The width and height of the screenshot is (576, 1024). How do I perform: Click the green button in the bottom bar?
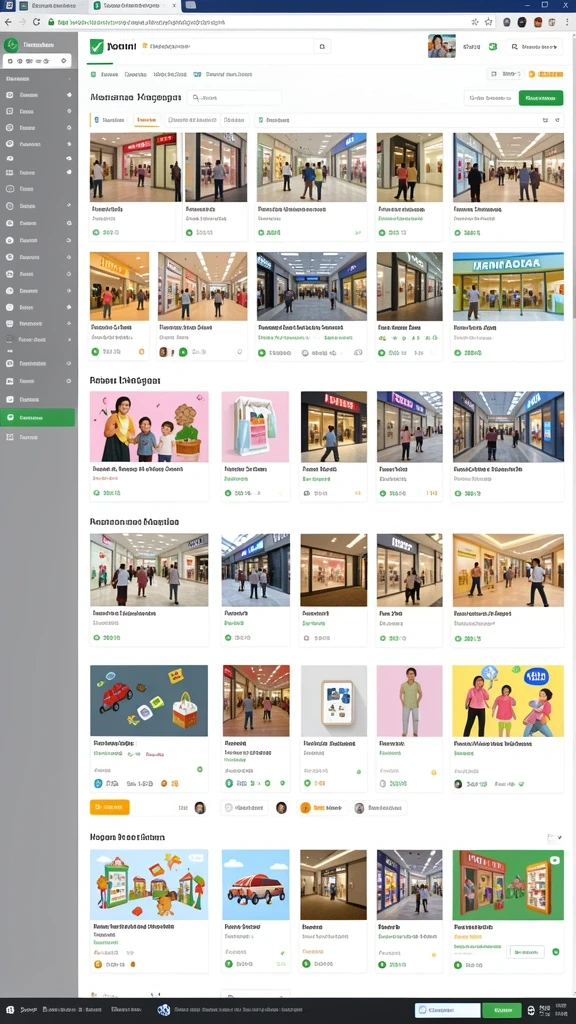[502, 1010]
